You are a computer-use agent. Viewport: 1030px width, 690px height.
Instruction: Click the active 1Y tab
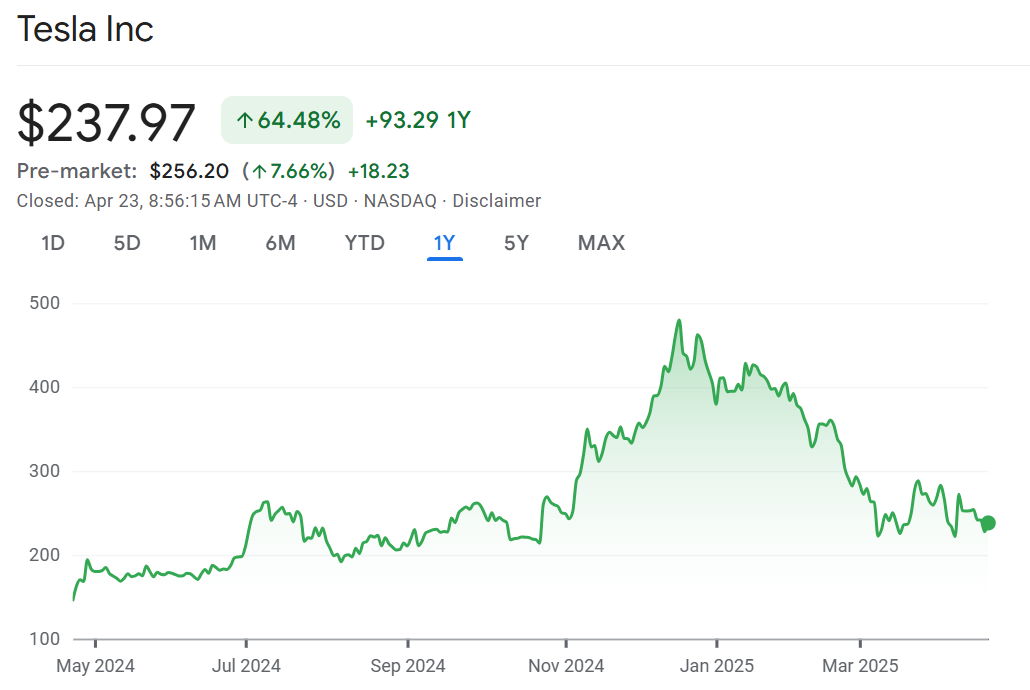444,243
